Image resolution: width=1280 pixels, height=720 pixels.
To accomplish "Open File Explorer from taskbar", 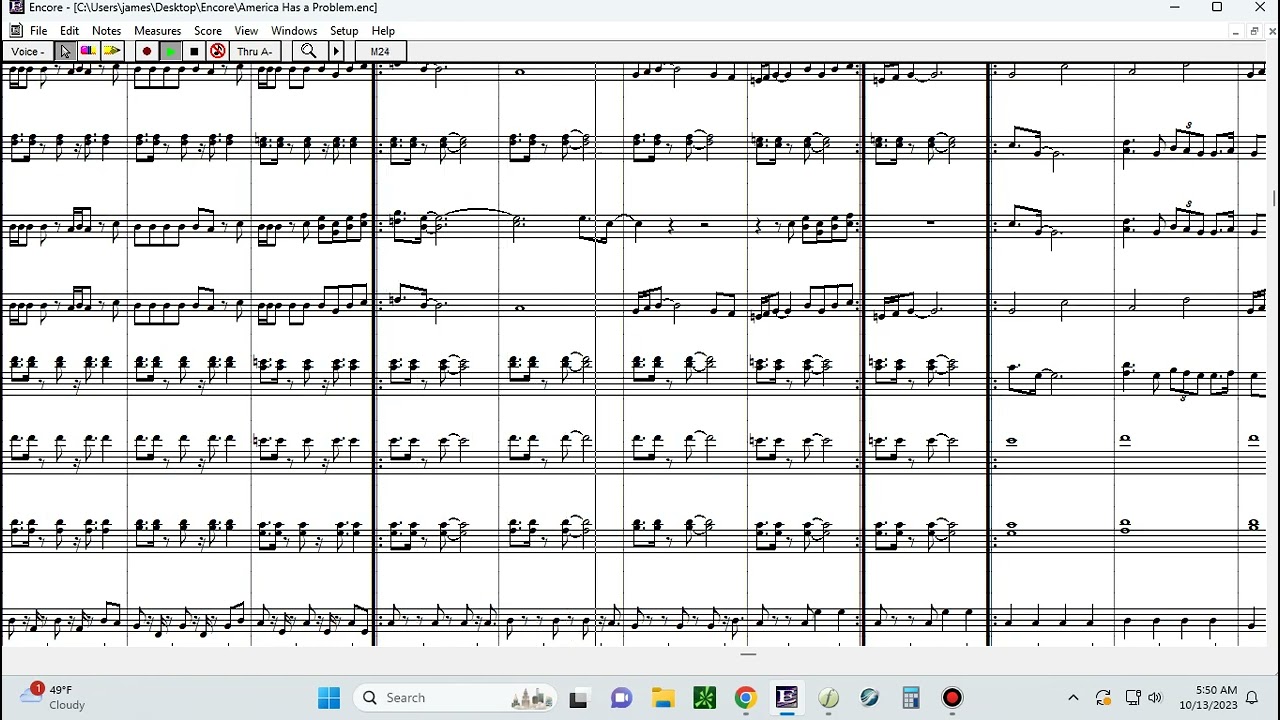I will click(x=663, y=698).
